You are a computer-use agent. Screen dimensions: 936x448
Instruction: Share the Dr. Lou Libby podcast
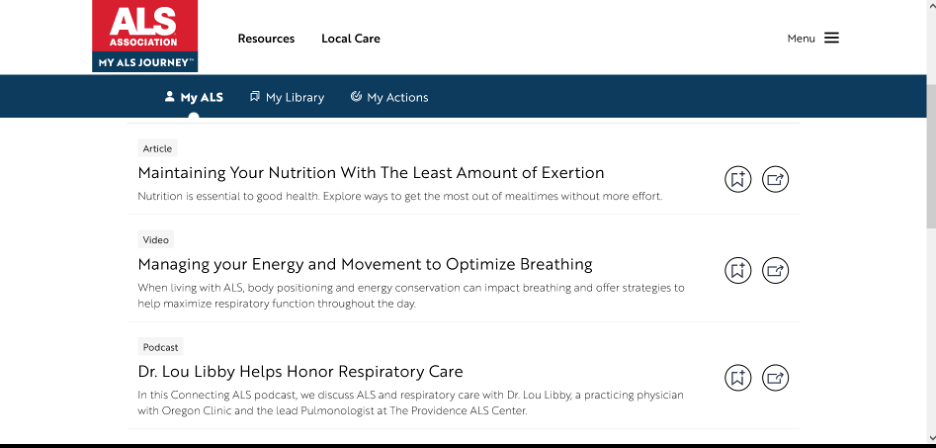point(775,378)
